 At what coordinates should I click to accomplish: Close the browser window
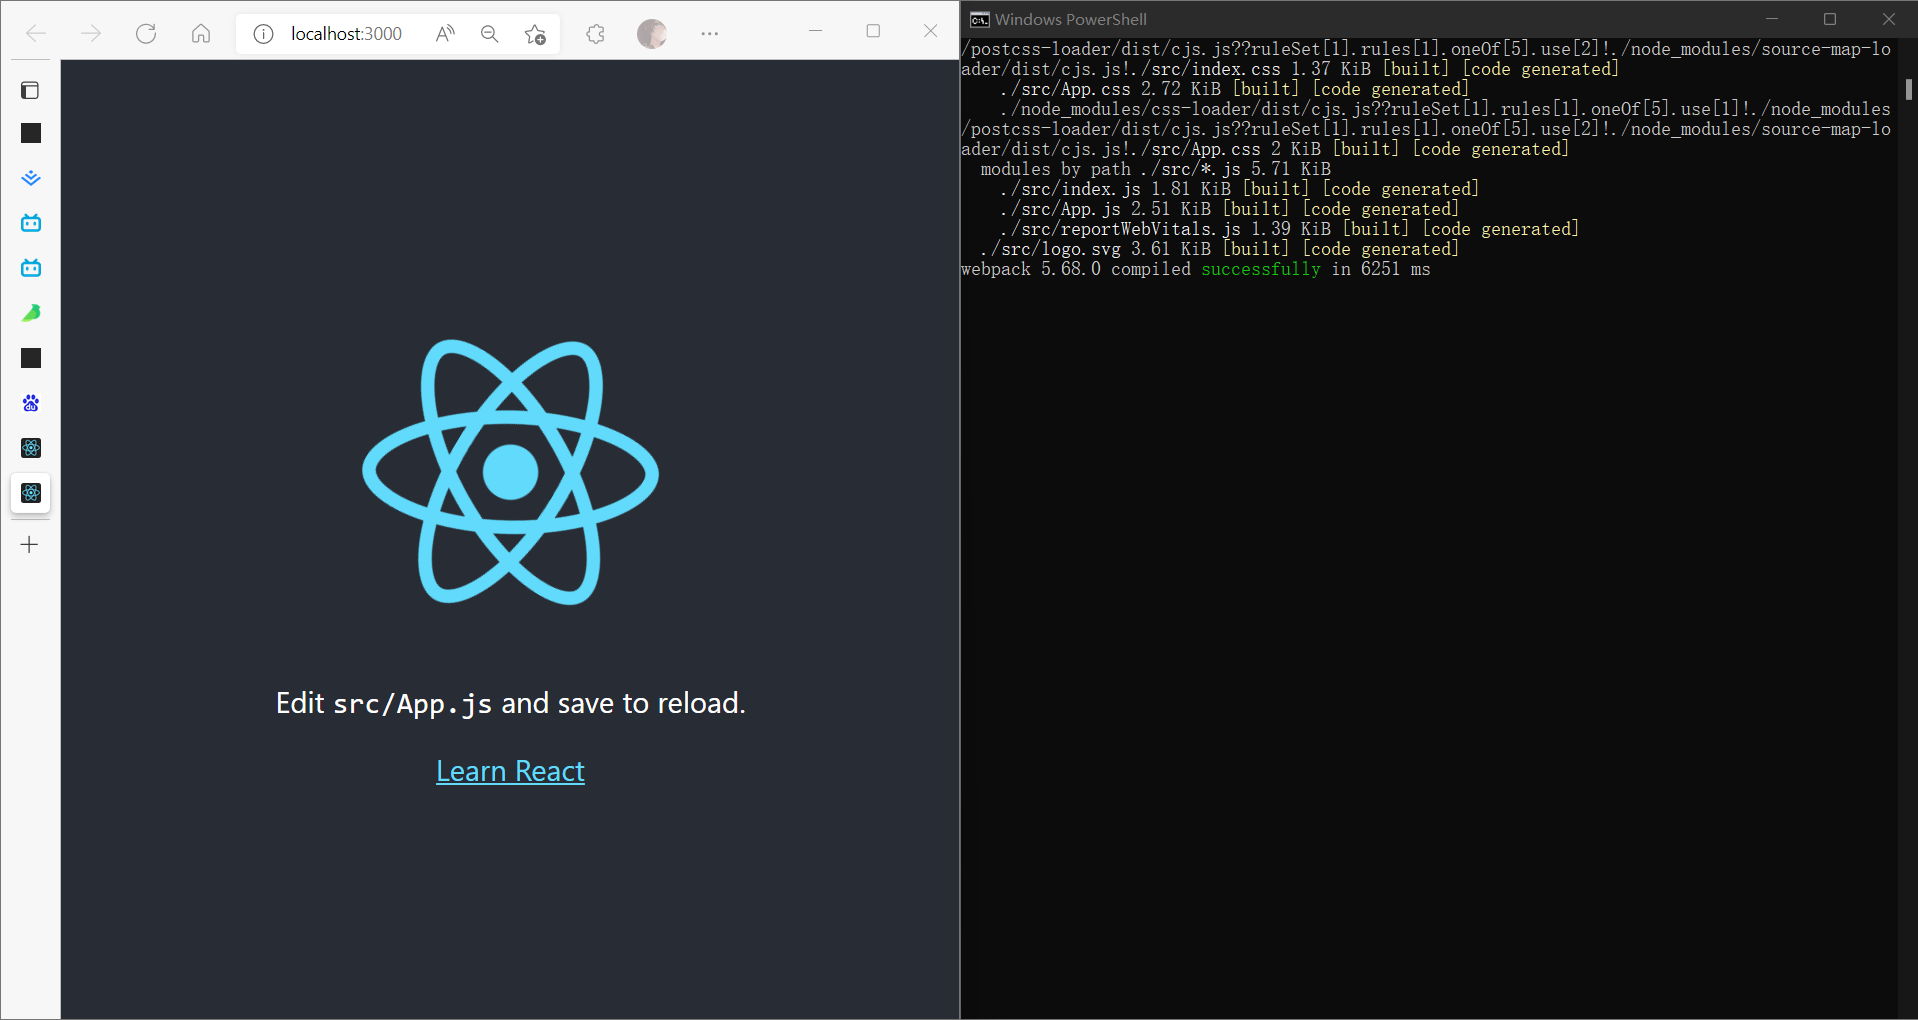click(x=931, y=31)
